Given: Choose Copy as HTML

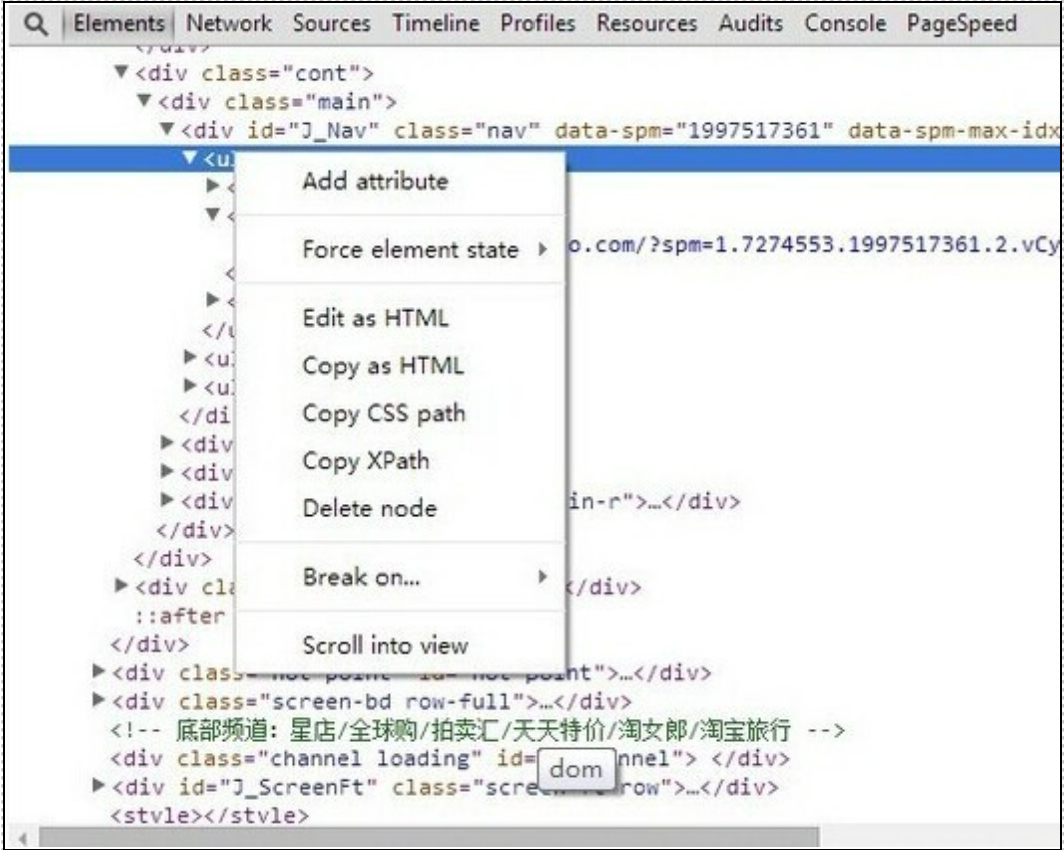Looking at the screenshot, I should (383, 366).
